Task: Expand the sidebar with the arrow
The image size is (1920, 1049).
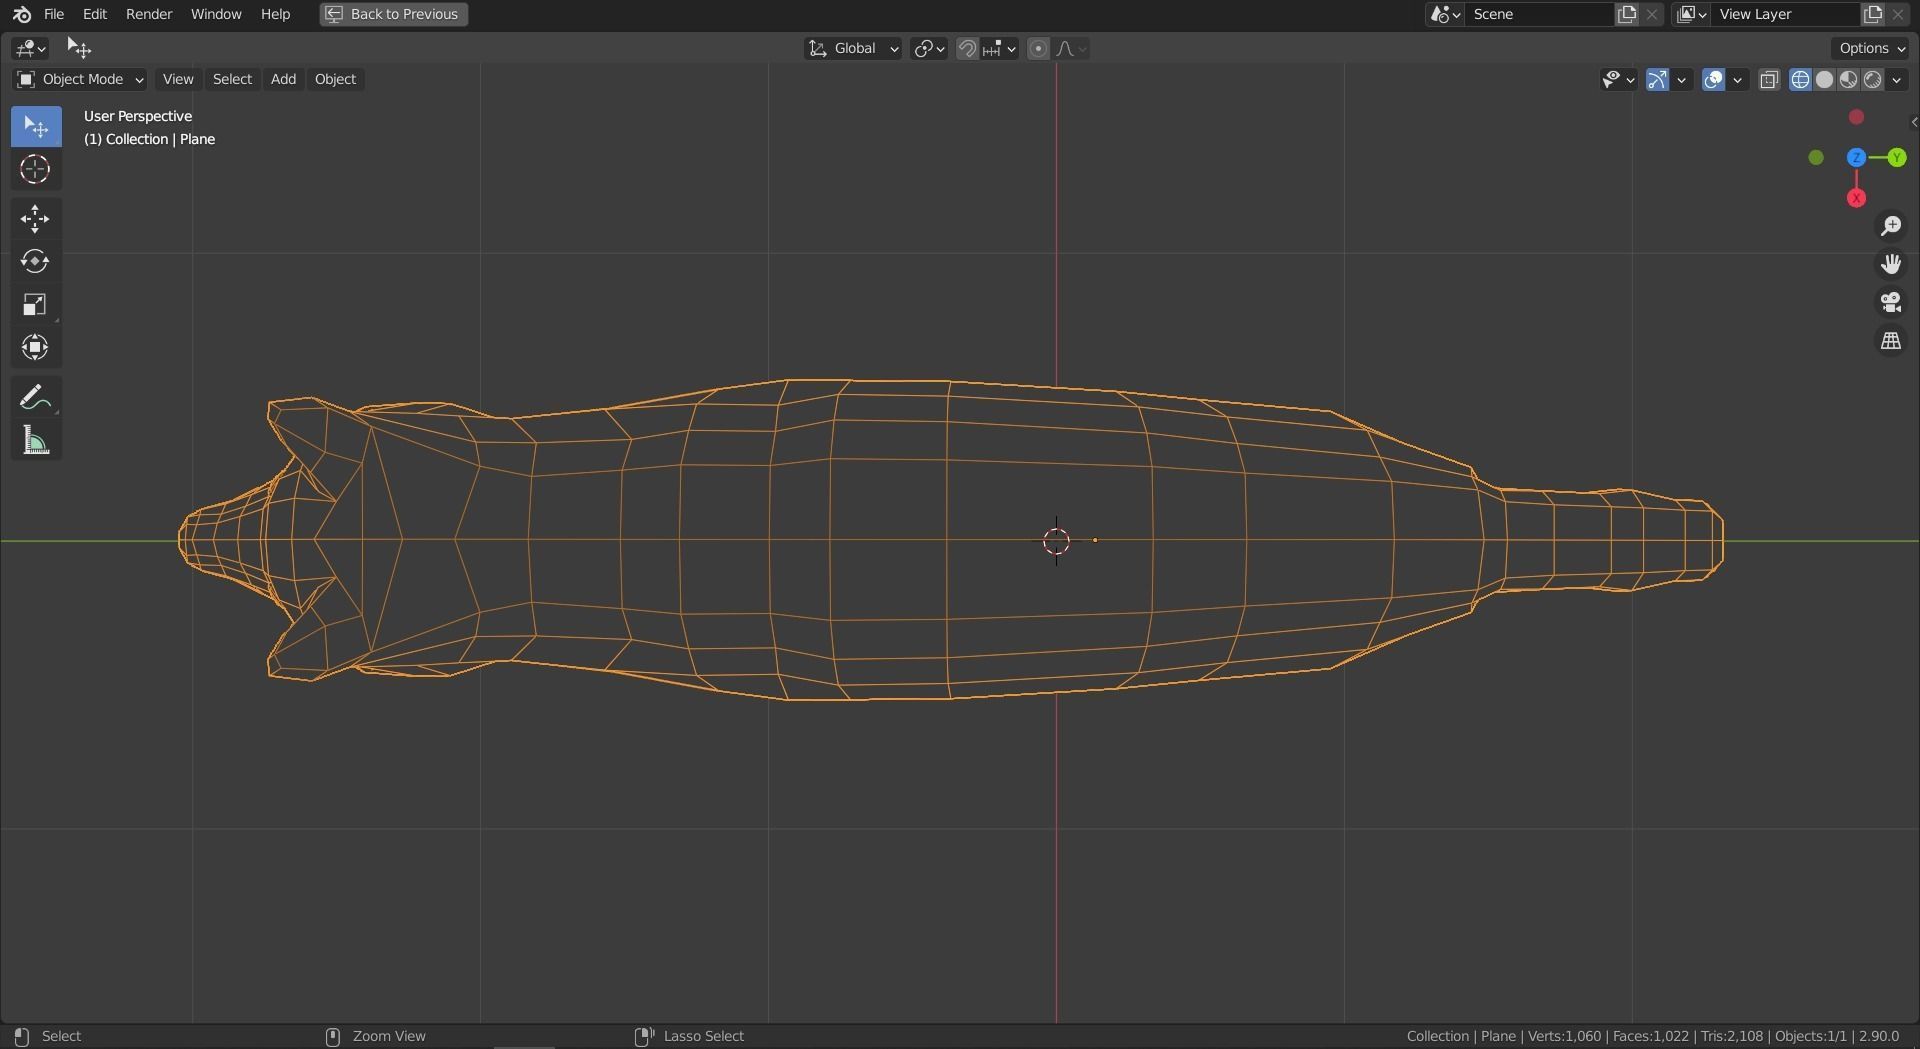Action: (1913, 122)
